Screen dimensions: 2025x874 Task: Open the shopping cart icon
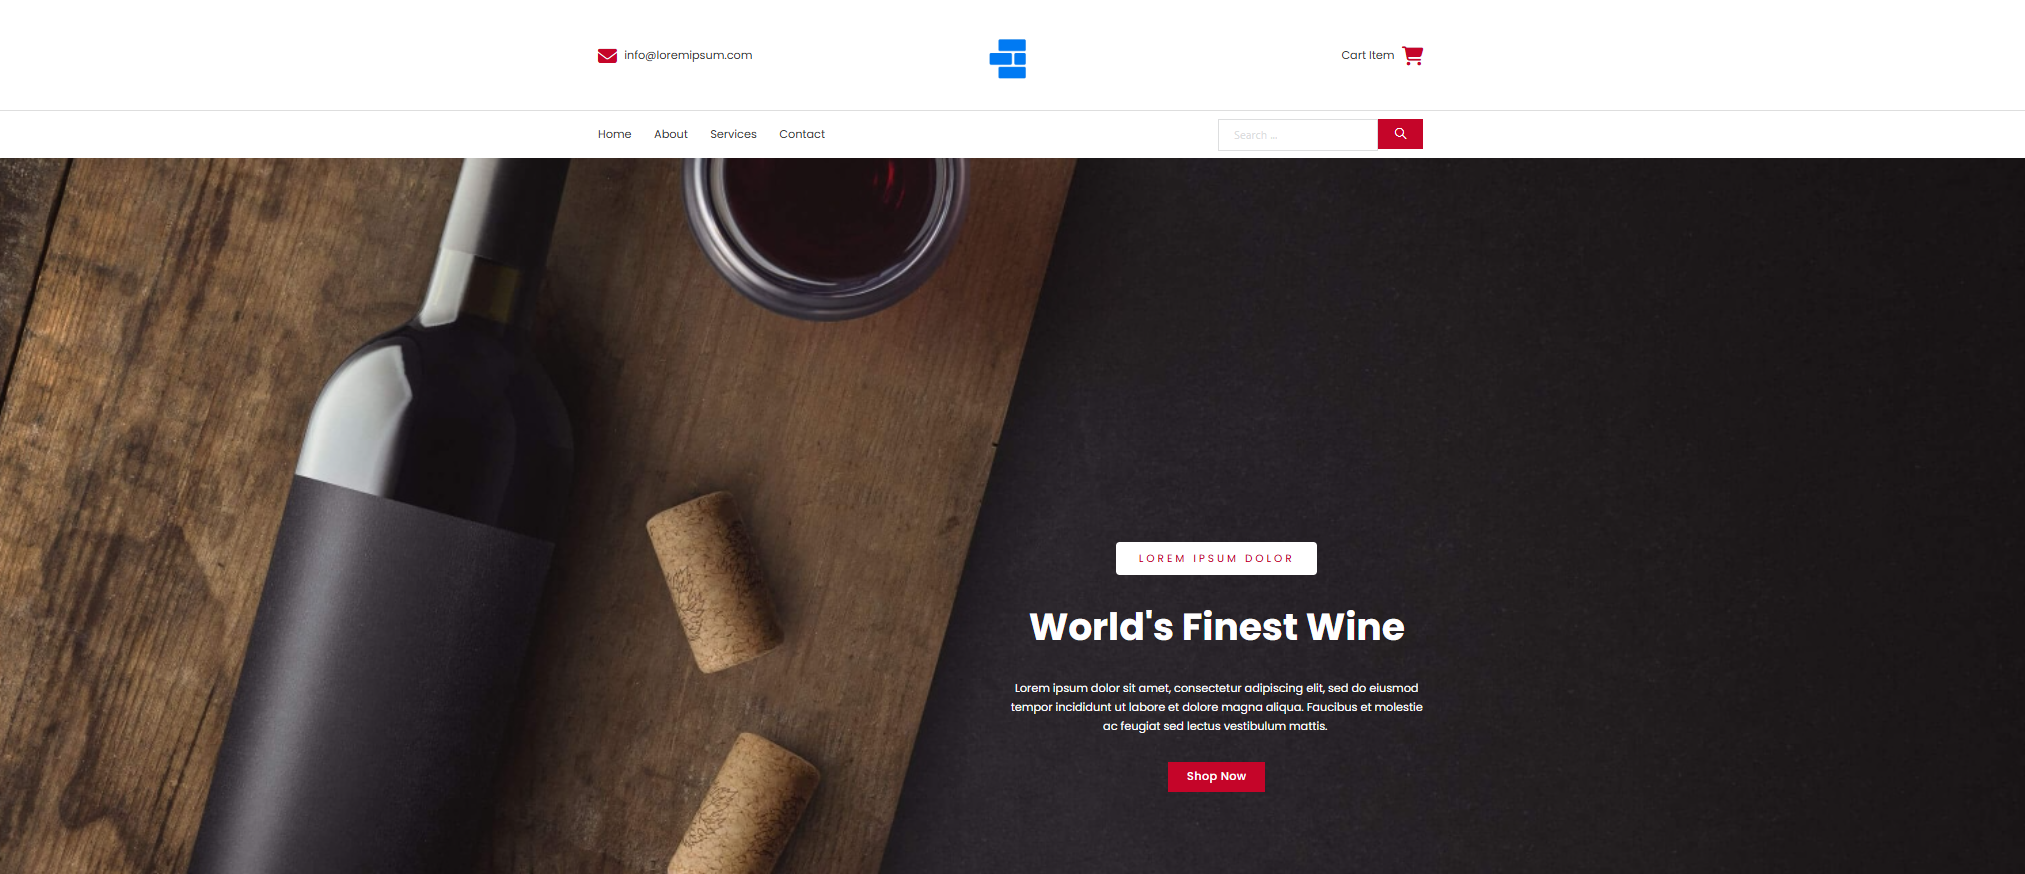tap(1412, 55)
